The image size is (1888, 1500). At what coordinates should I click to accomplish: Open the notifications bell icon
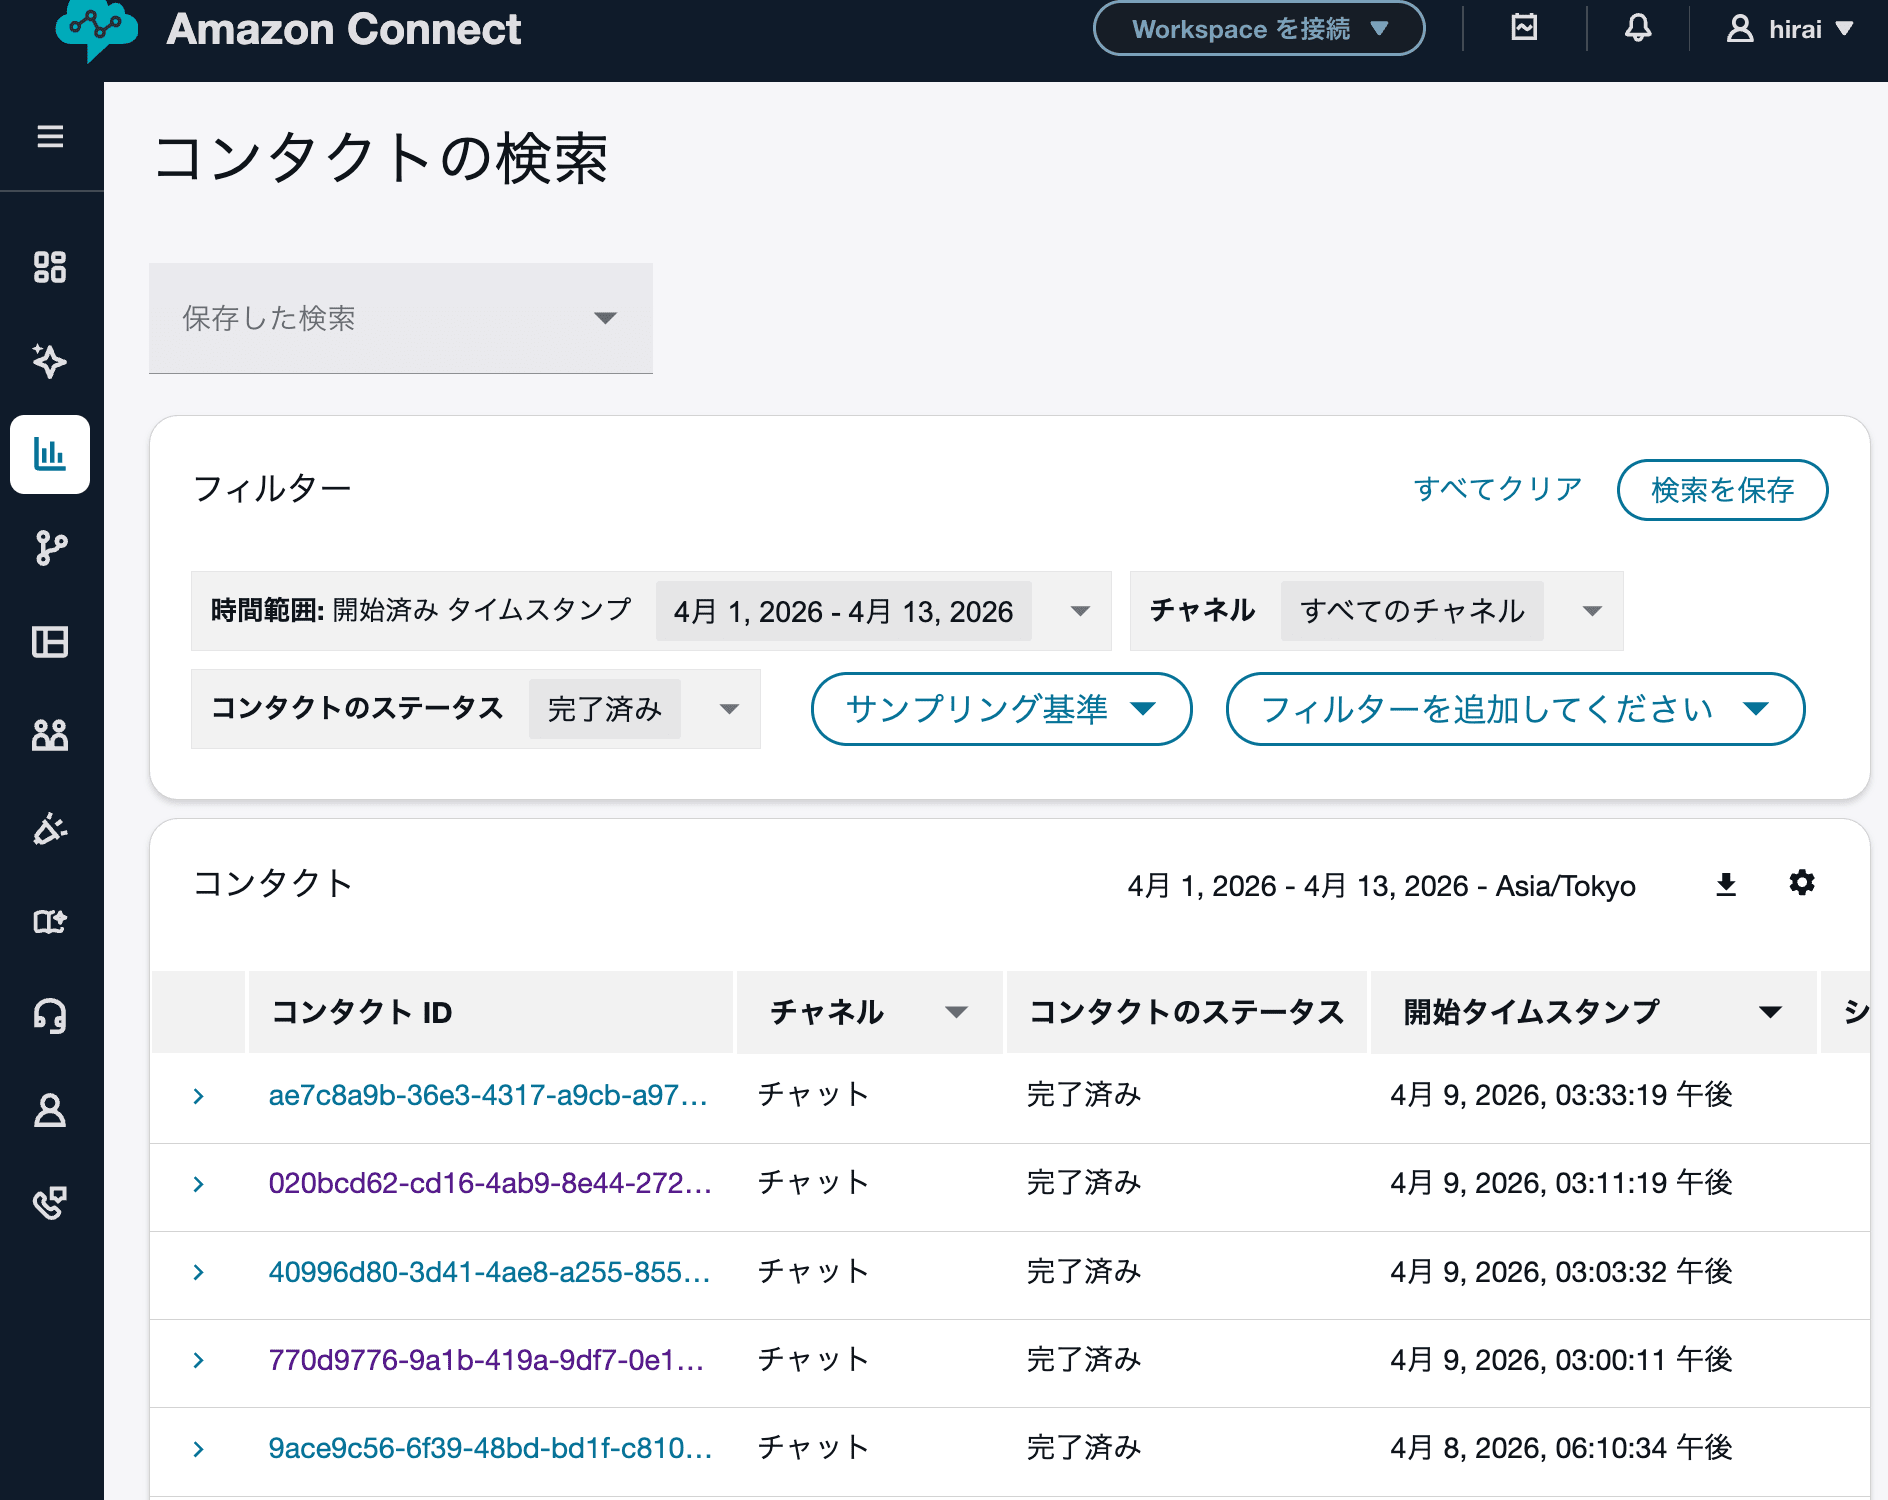[x=1638, y=28]
